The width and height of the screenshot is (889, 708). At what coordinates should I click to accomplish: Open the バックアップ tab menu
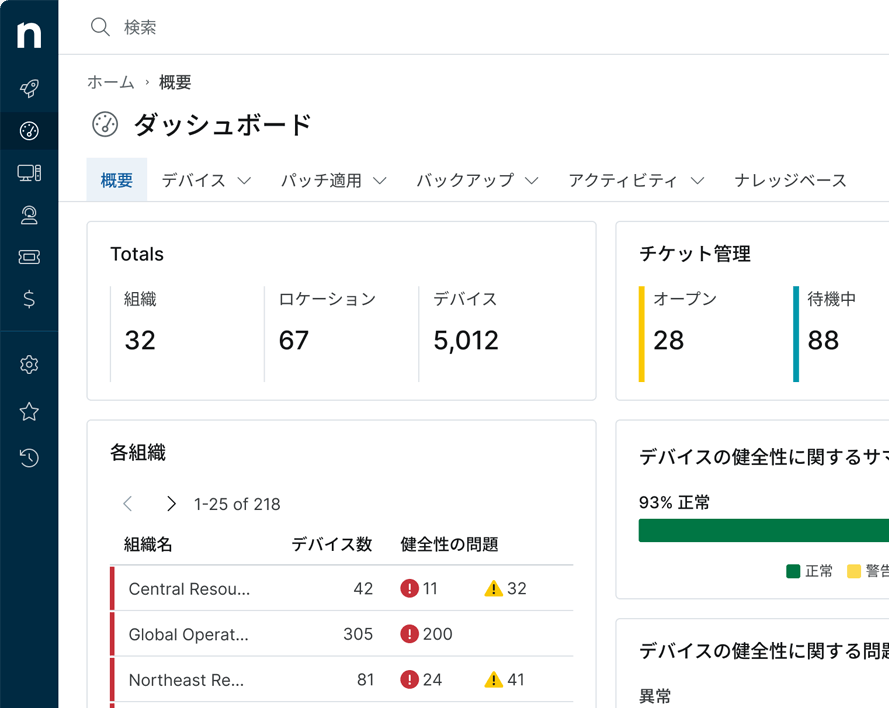(477, 180)
